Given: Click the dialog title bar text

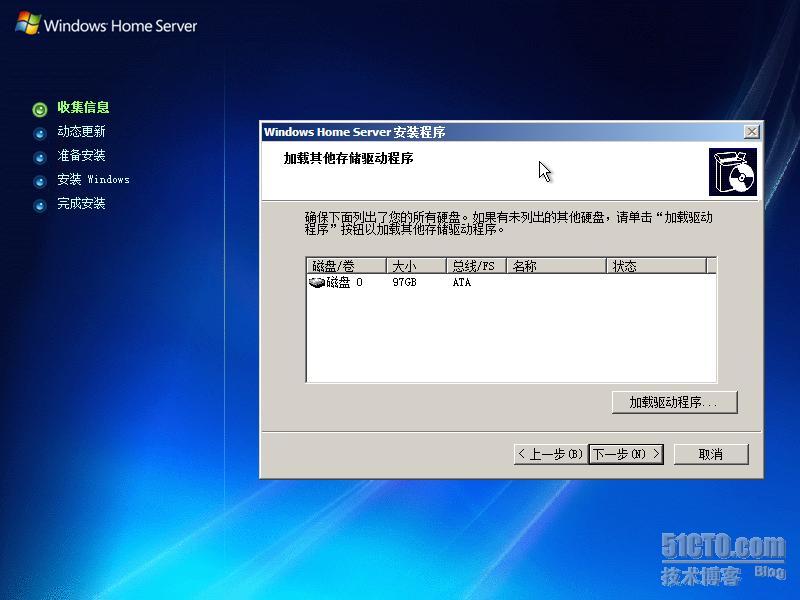Looking at the screenshot, I should pos(355,132).
